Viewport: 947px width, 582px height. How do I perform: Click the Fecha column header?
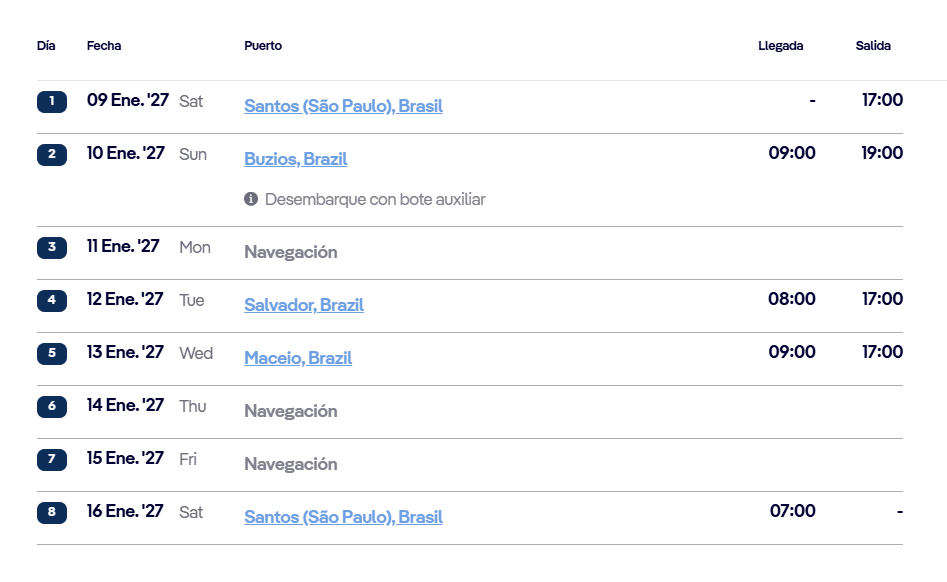coord(104,46)
